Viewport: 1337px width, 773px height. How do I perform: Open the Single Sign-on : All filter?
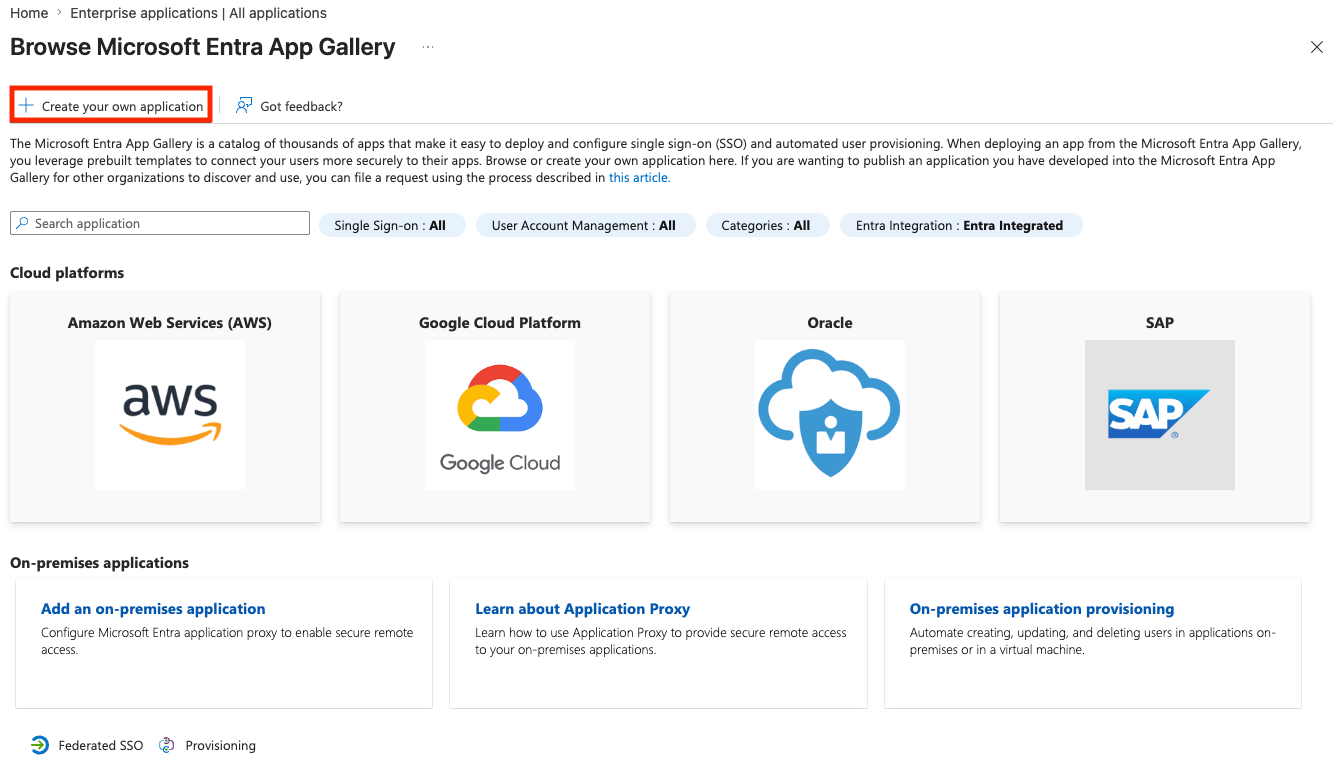[390, 226]
